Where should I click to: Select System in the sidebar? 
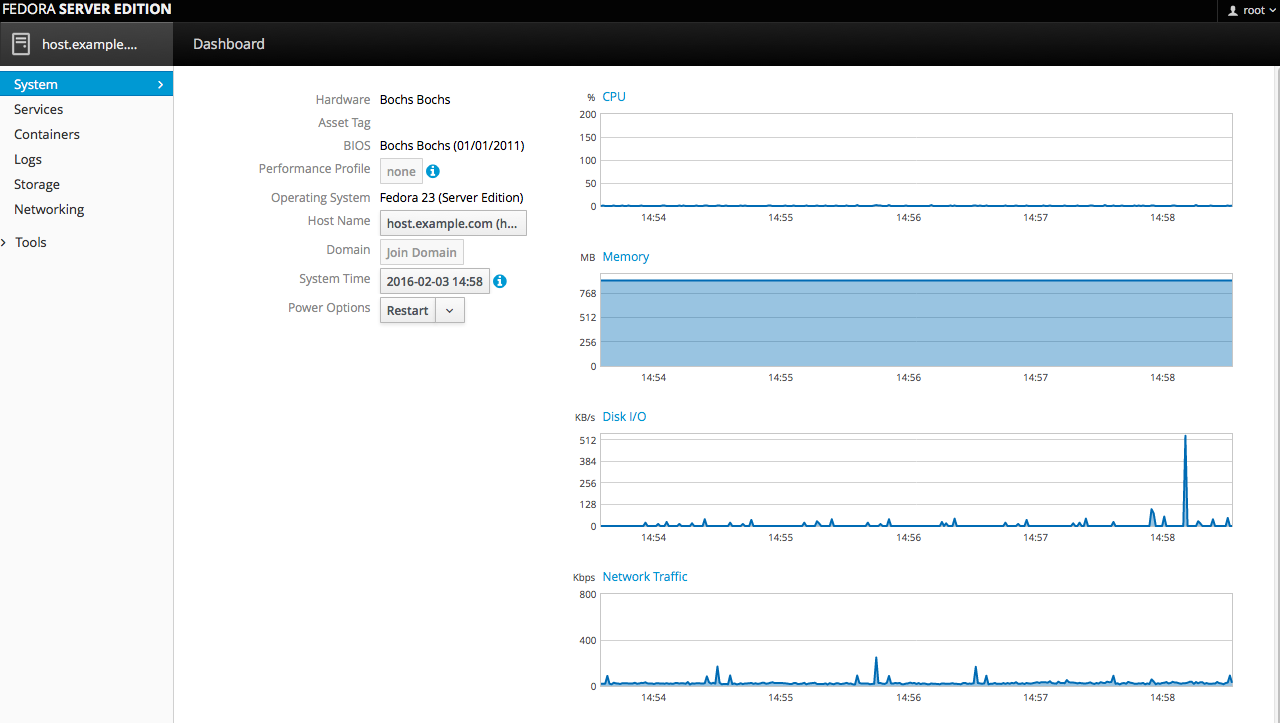(x=86, y=84)
